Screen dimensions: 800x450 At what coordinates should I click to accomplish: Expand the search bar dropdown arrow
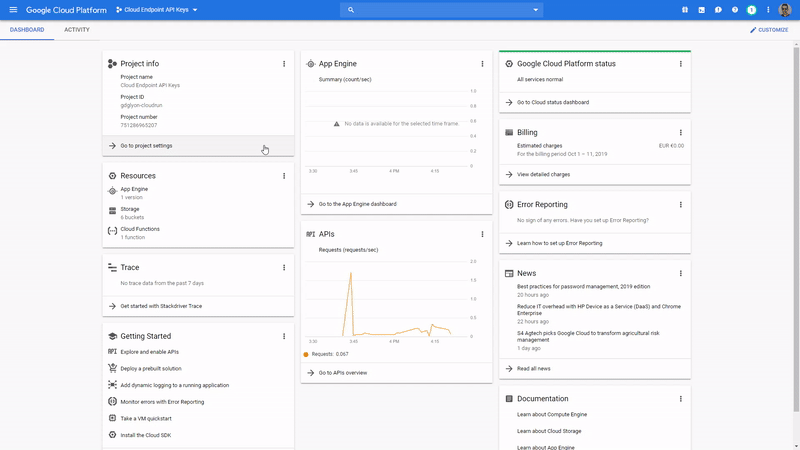coord(535,10)
